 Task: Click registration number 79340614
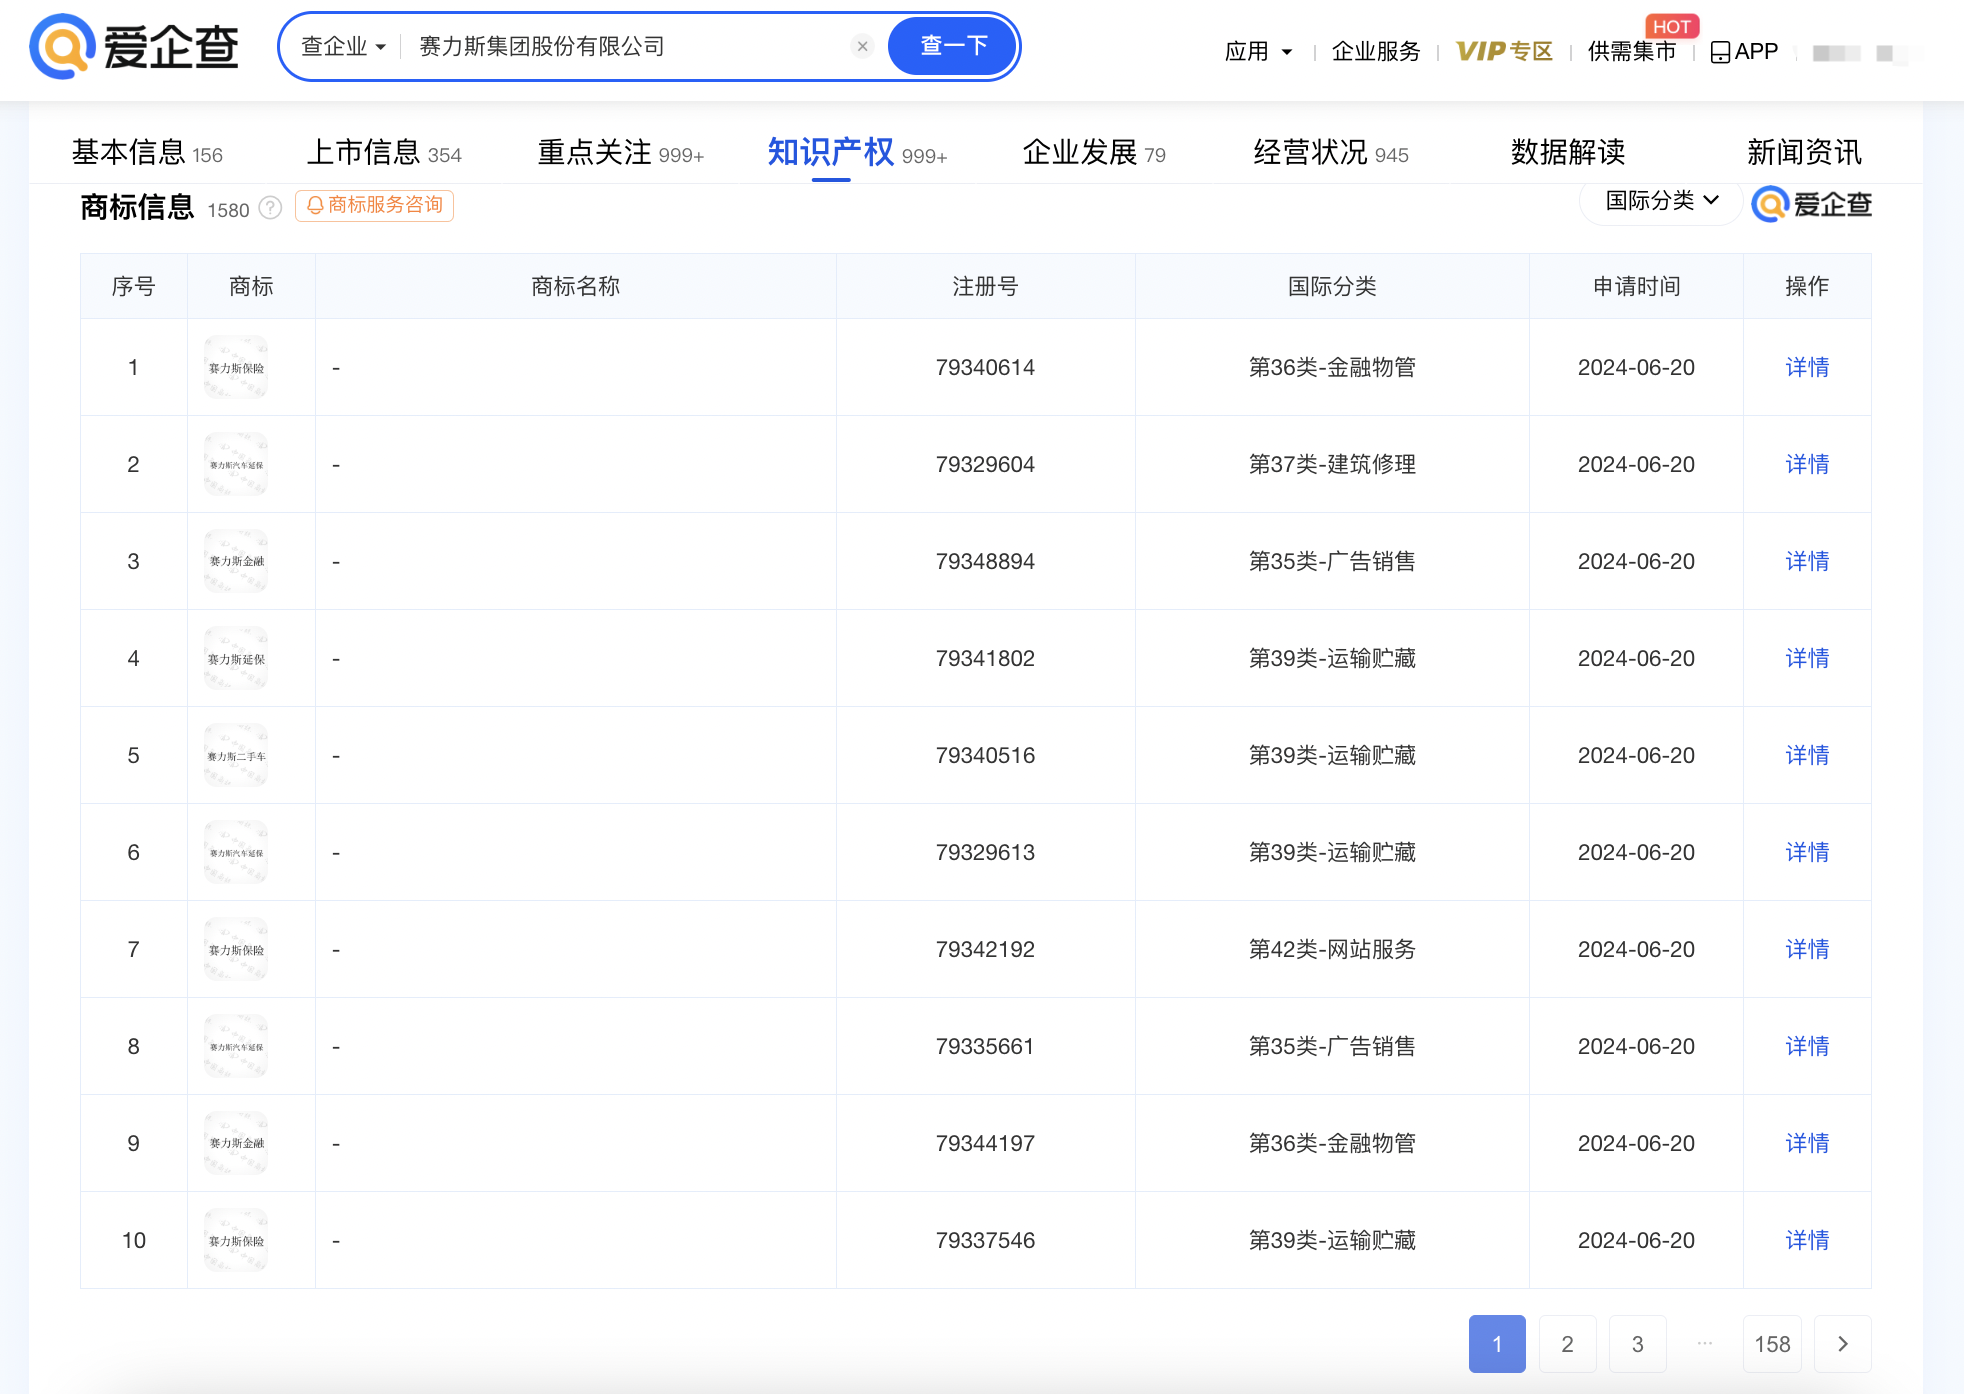(985, 367)
